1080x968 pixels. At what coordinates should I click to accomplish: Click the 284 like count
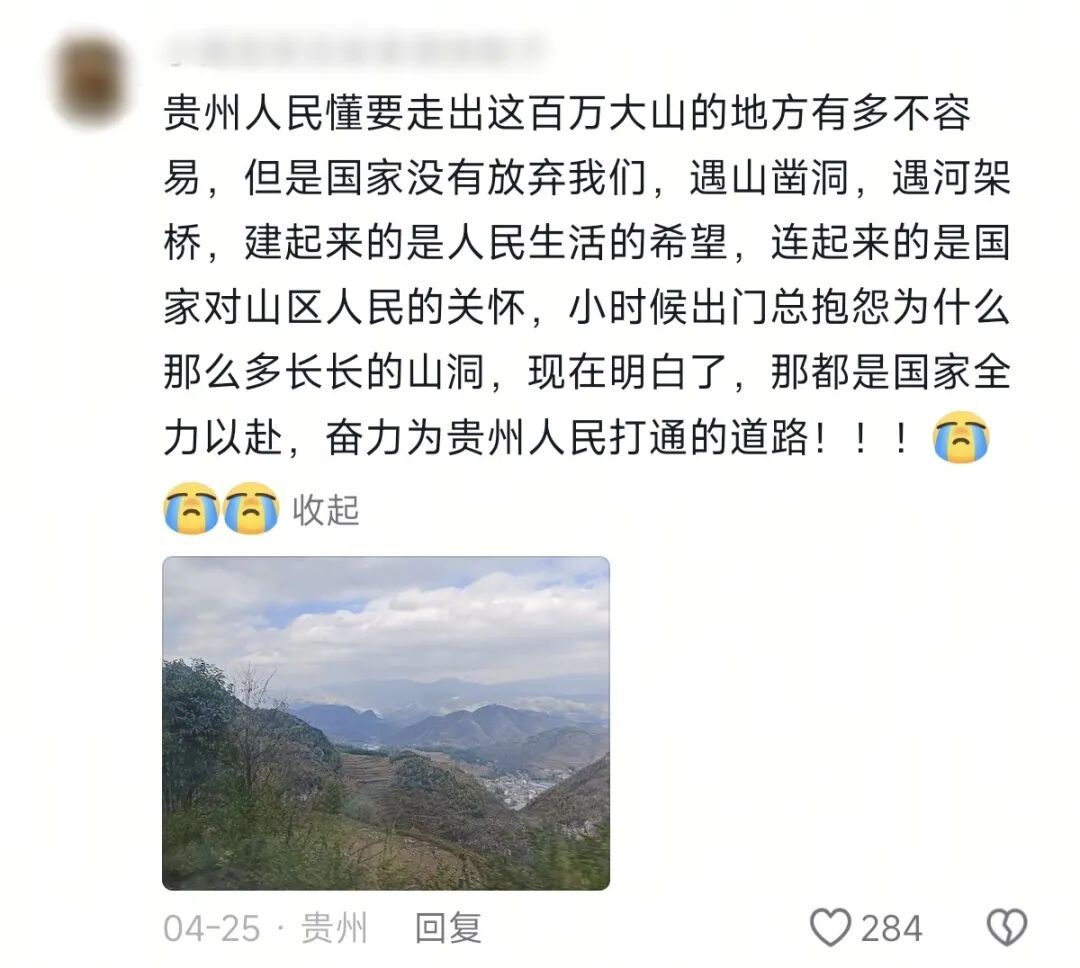click(891, 928)
